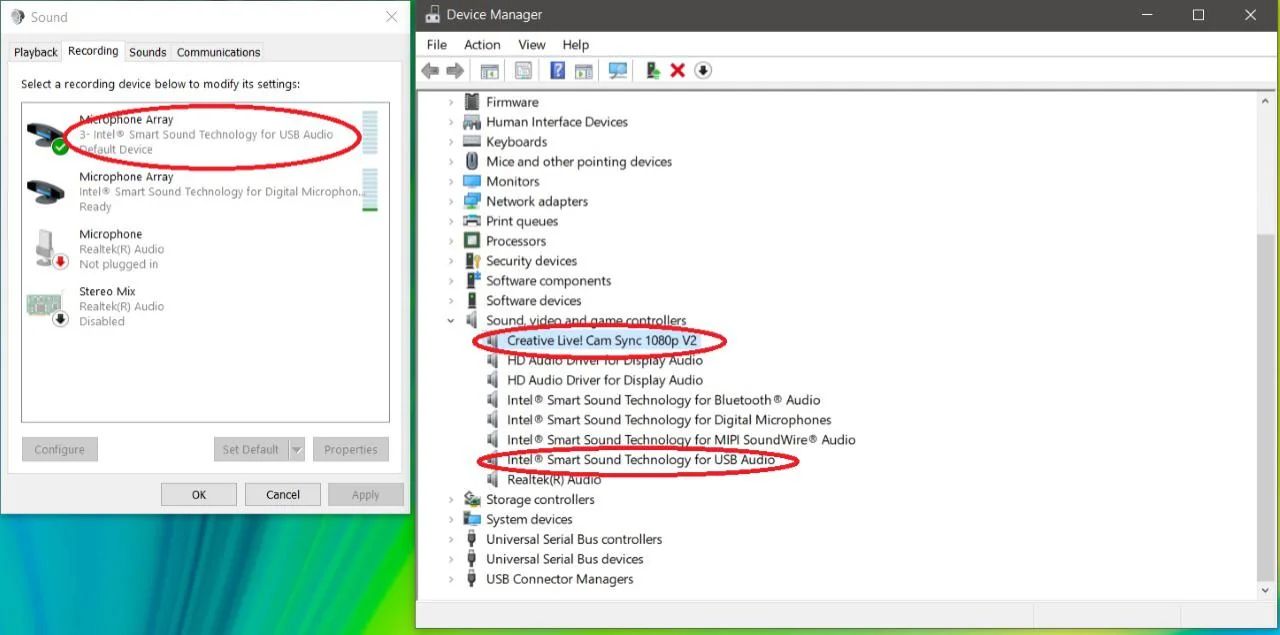The width and height of the screenshot is (1280, 635).
Task: Click the Scan for hardware changes icon
Action: click(x=618, y=70)
